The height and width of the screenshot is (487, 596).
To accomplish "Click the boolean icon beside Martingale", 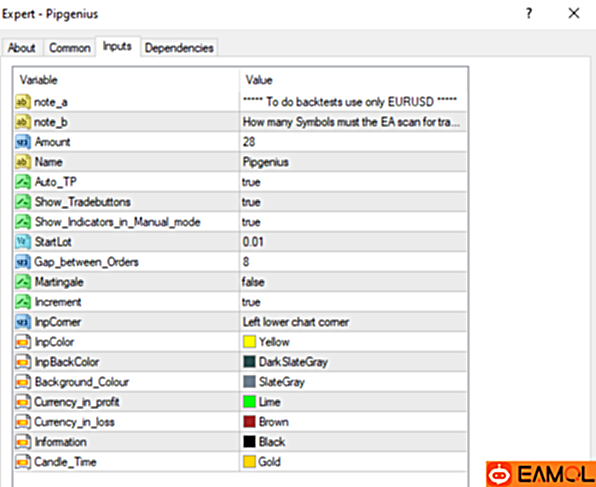I will pos(23,282).
